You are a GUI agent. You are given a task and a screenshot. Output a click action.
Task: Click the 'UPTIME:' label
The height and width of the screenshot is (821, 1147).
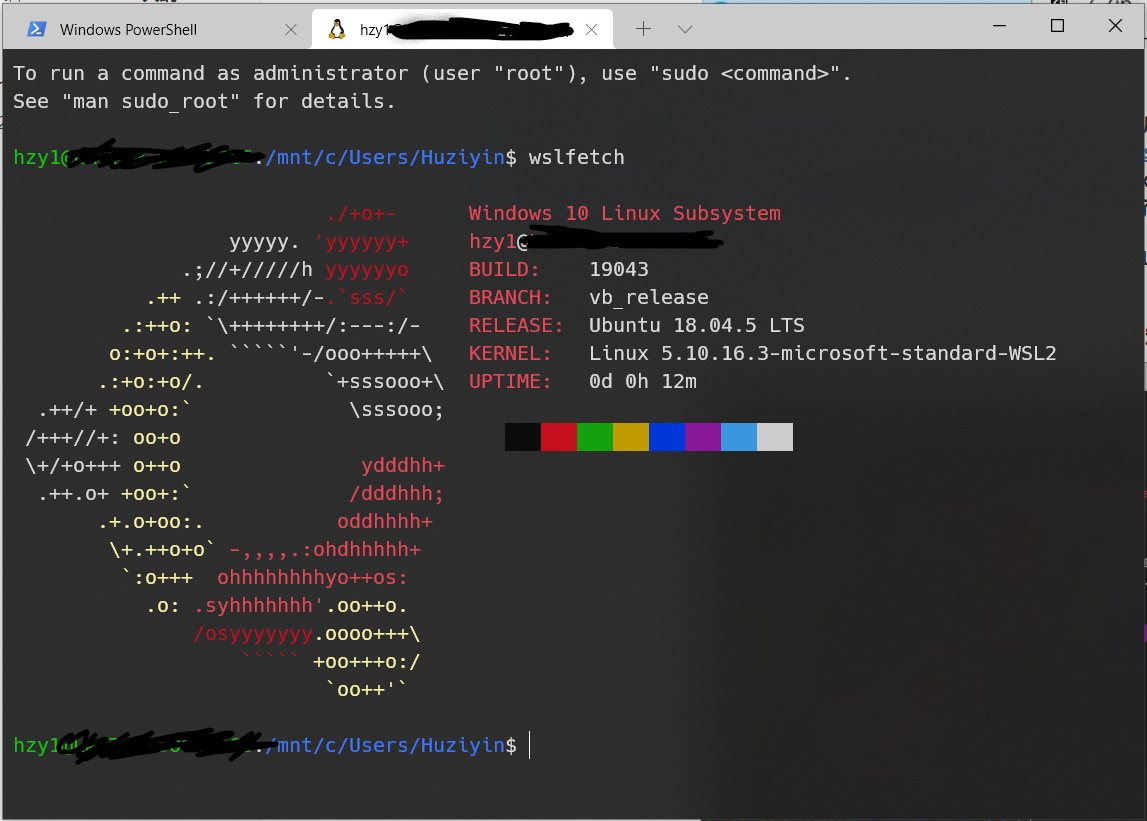pyautogui.click(x=510, y=381)
